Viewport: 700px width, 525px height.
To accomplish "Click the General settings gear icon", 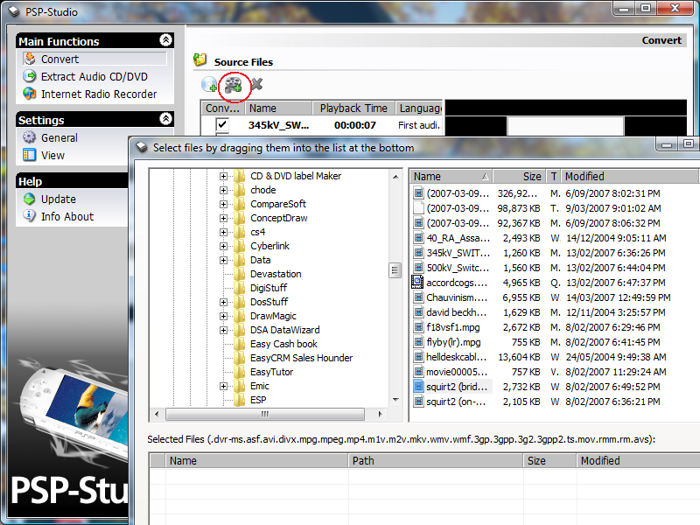I will coord(29,138).
